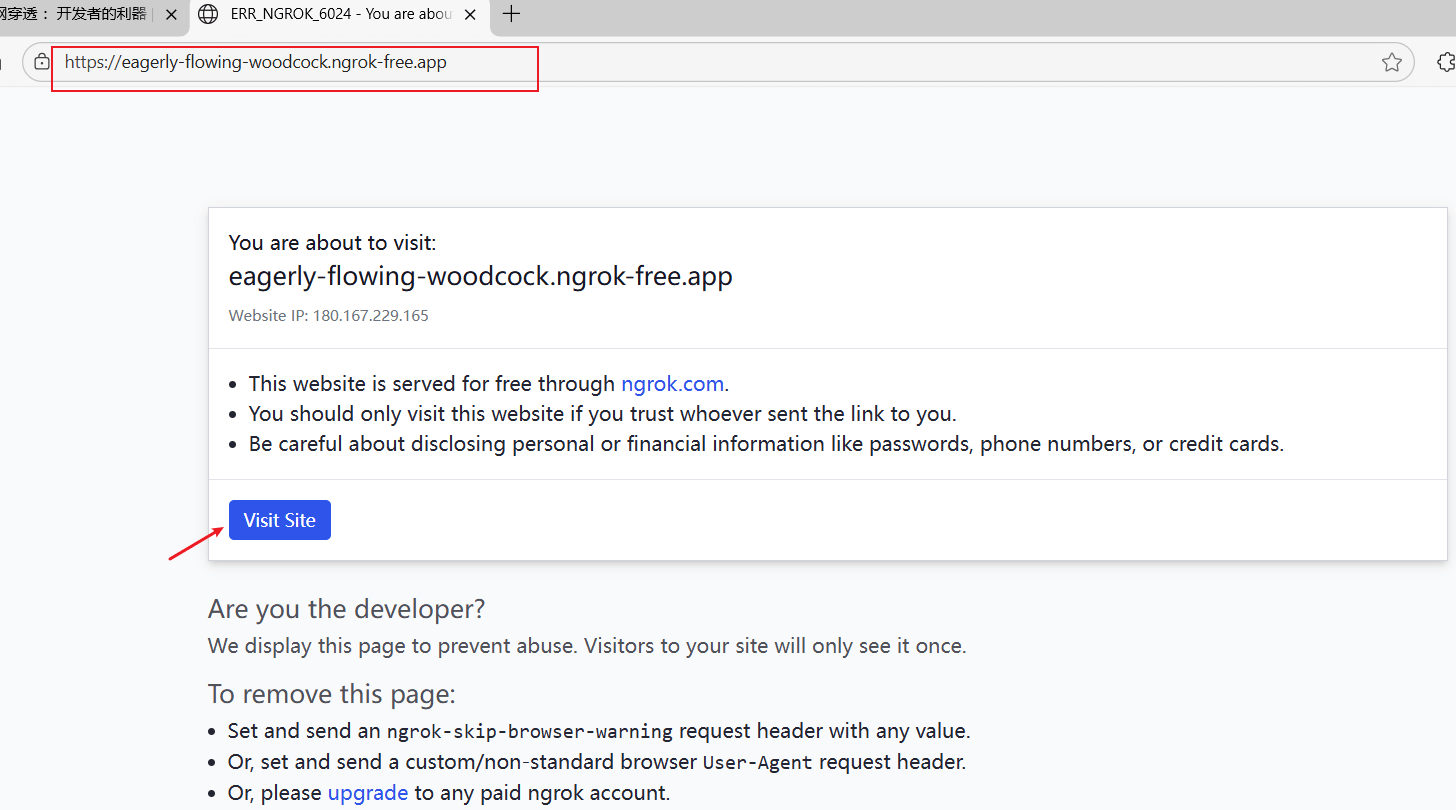Click the User-Agent code text
1456x810 pixels.
[x=758, y=762]
